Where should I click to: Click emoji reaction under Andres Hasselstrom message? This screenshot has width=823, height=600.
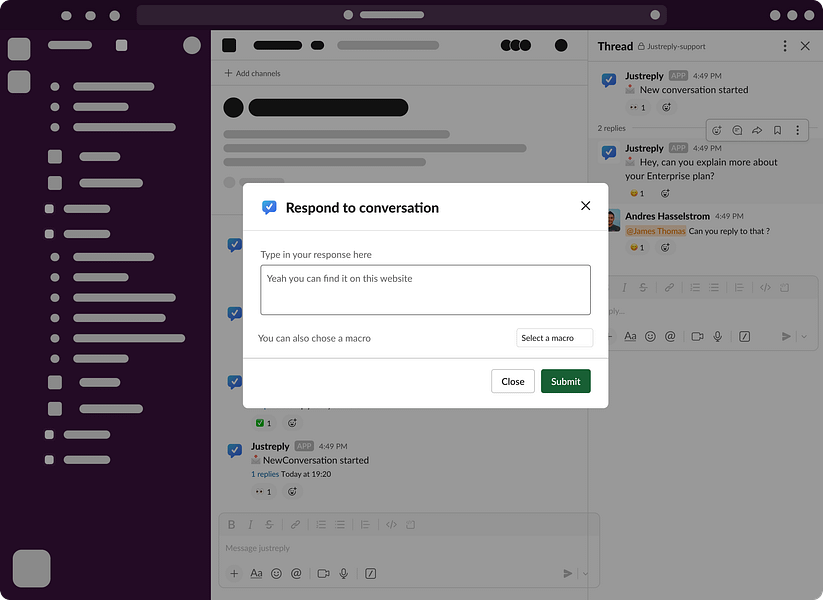coord(637,247)
